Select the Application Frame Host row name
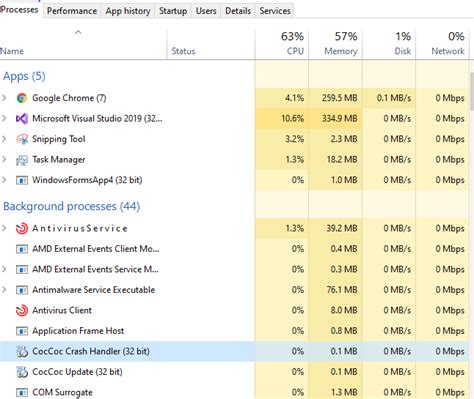The width and height of the screenshot is (474, 399). point(78,331)
